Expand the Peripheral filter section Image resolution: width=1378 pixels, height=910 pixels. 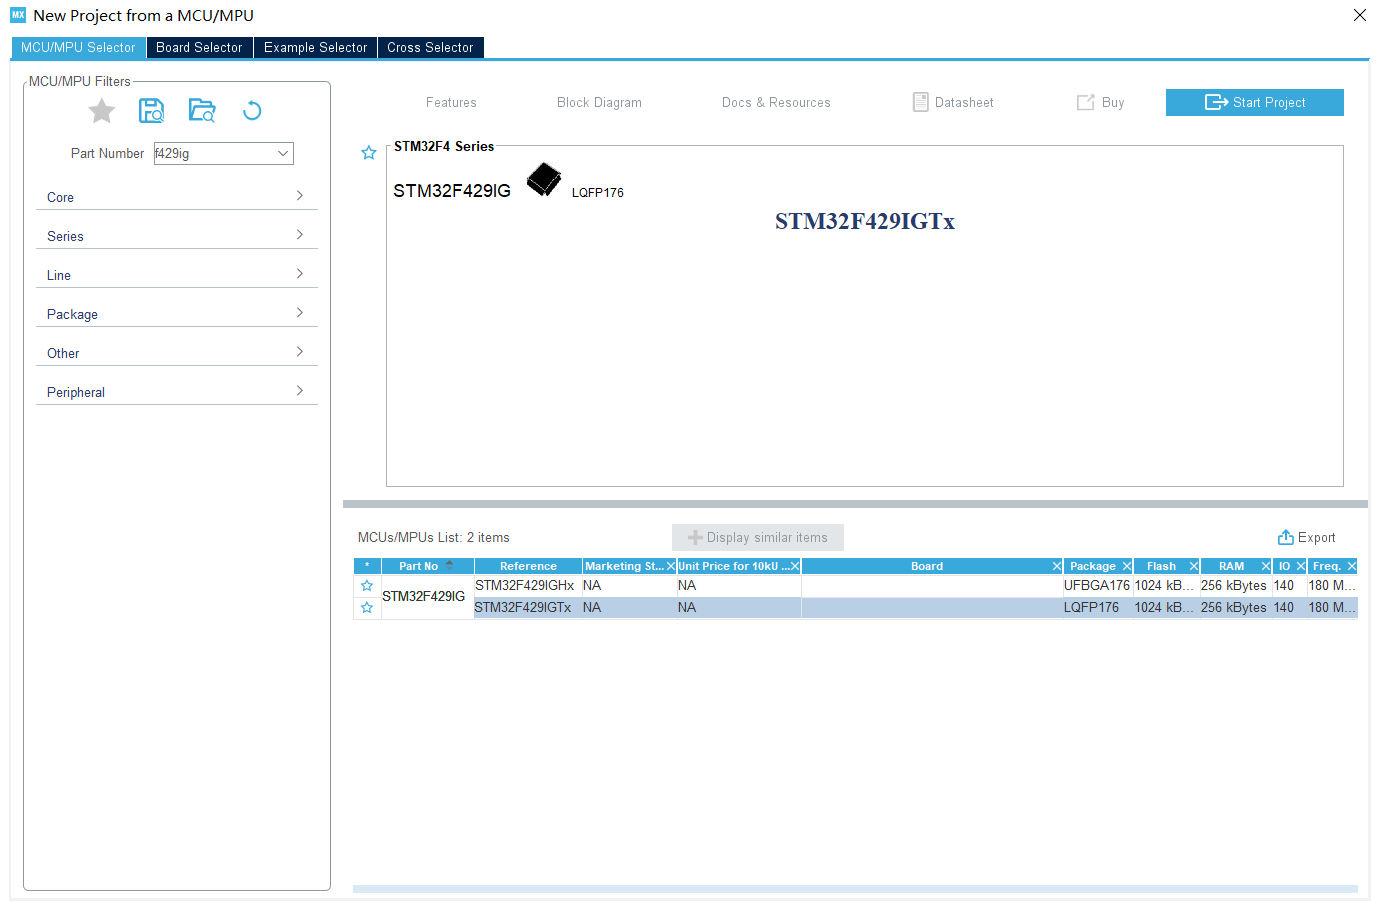click(176, 392)
